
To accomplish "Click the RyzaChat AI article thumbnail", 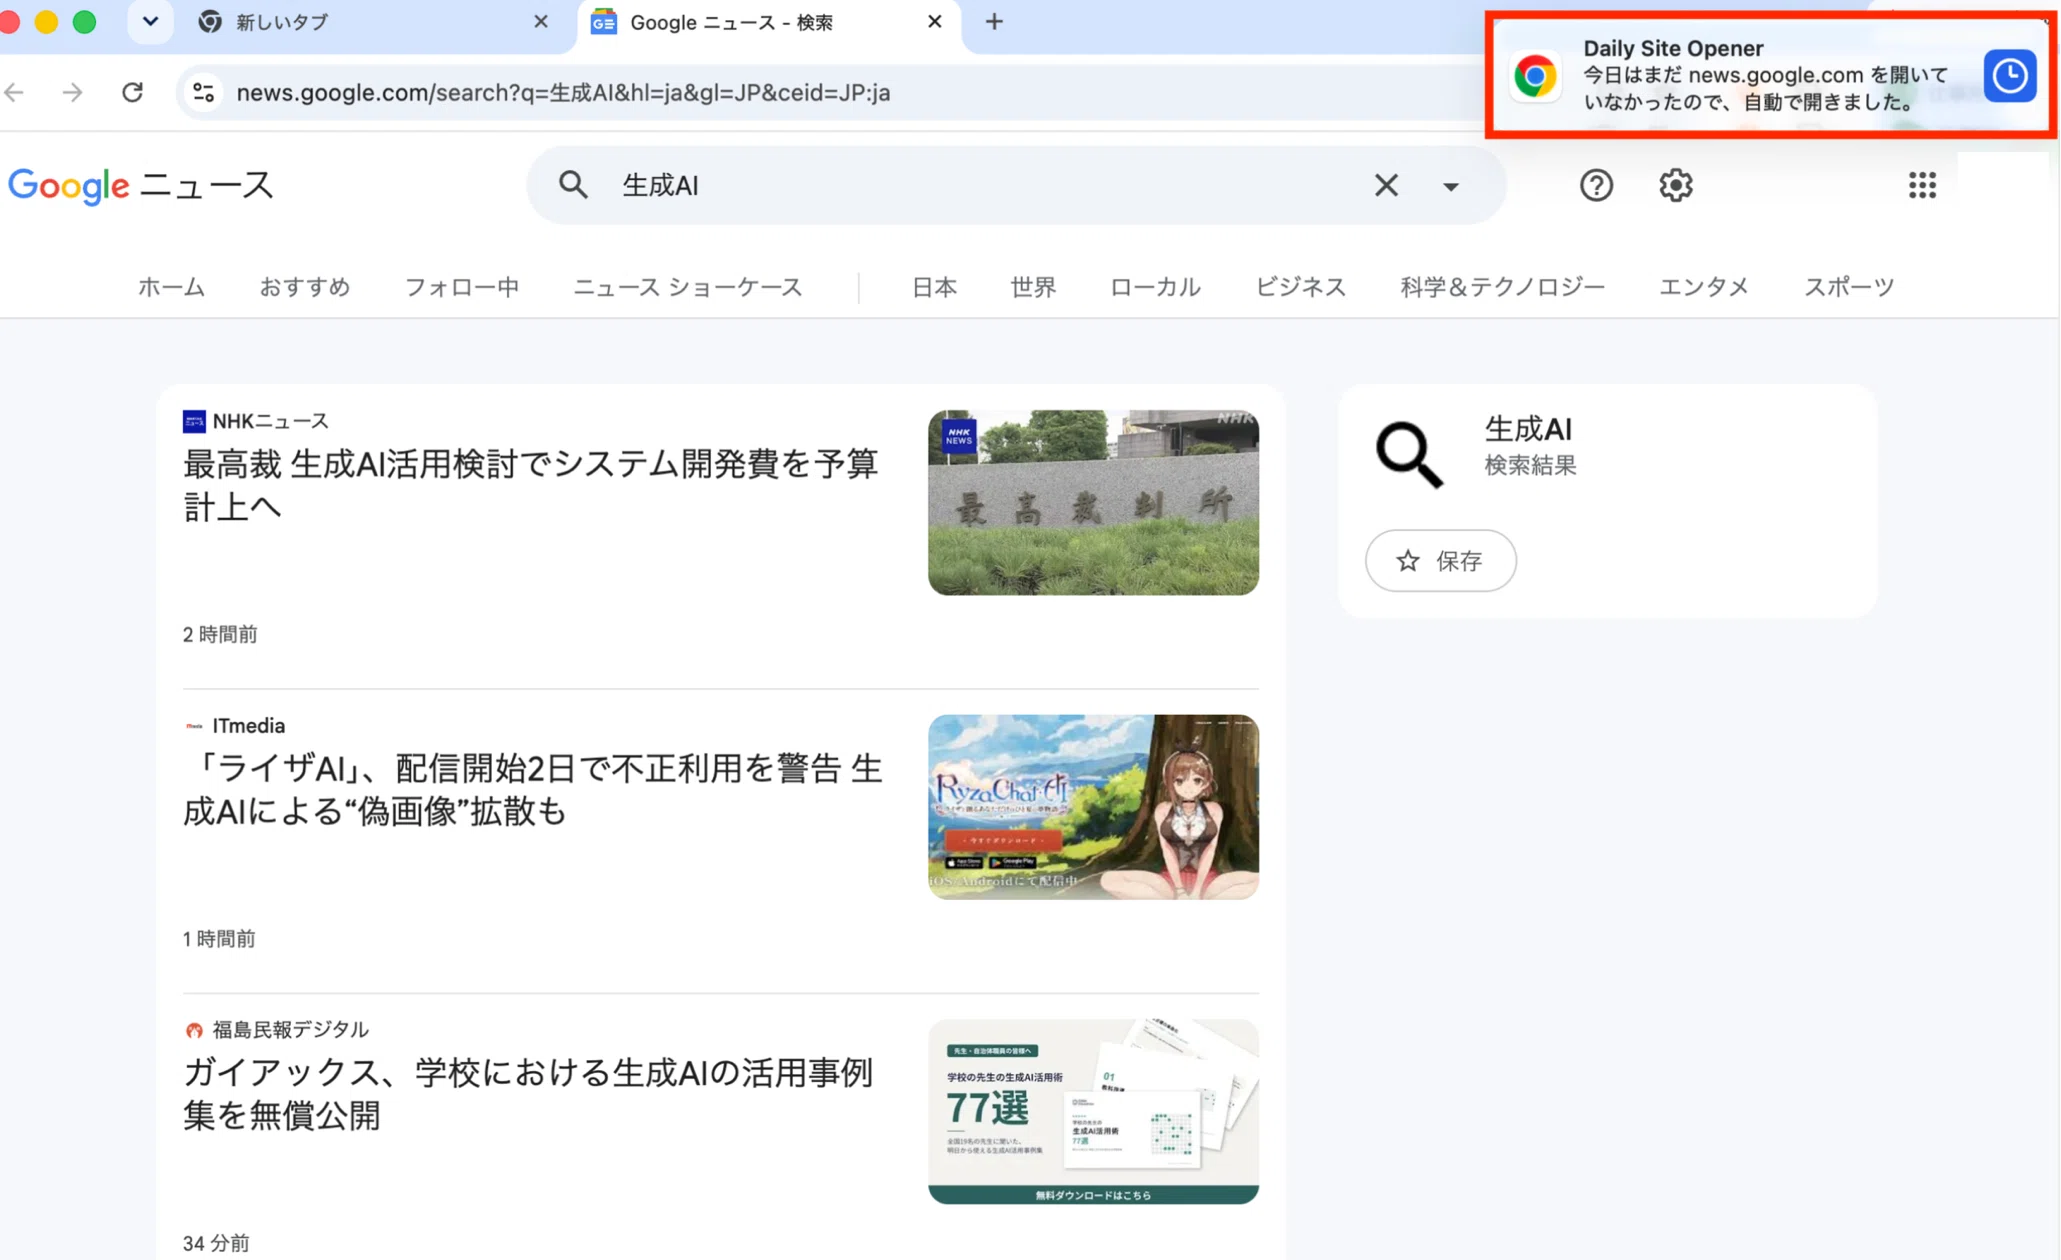I will [1093, 807].
